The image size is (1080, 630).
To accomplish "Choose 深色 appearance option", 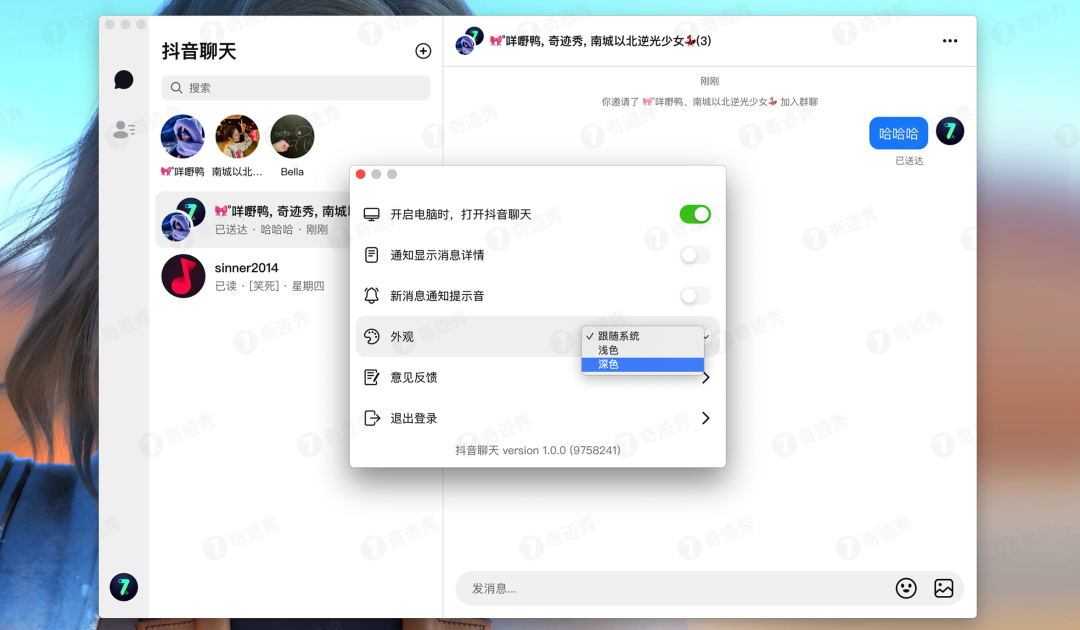I will [643, 364].
